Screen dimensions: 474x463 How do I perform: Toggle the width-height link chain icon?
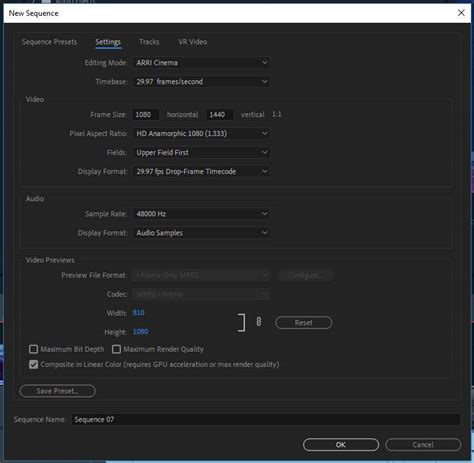(x=259, y=322)
